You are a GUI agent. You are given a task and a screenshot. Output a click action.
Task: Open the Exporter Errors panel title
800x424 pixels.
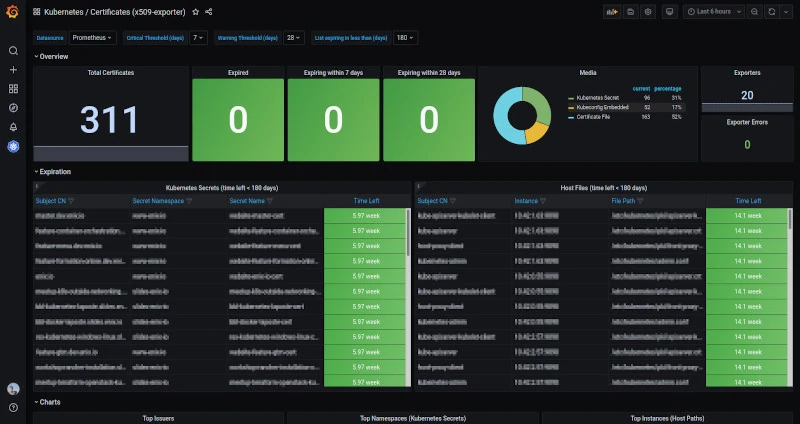pos(747,122)
